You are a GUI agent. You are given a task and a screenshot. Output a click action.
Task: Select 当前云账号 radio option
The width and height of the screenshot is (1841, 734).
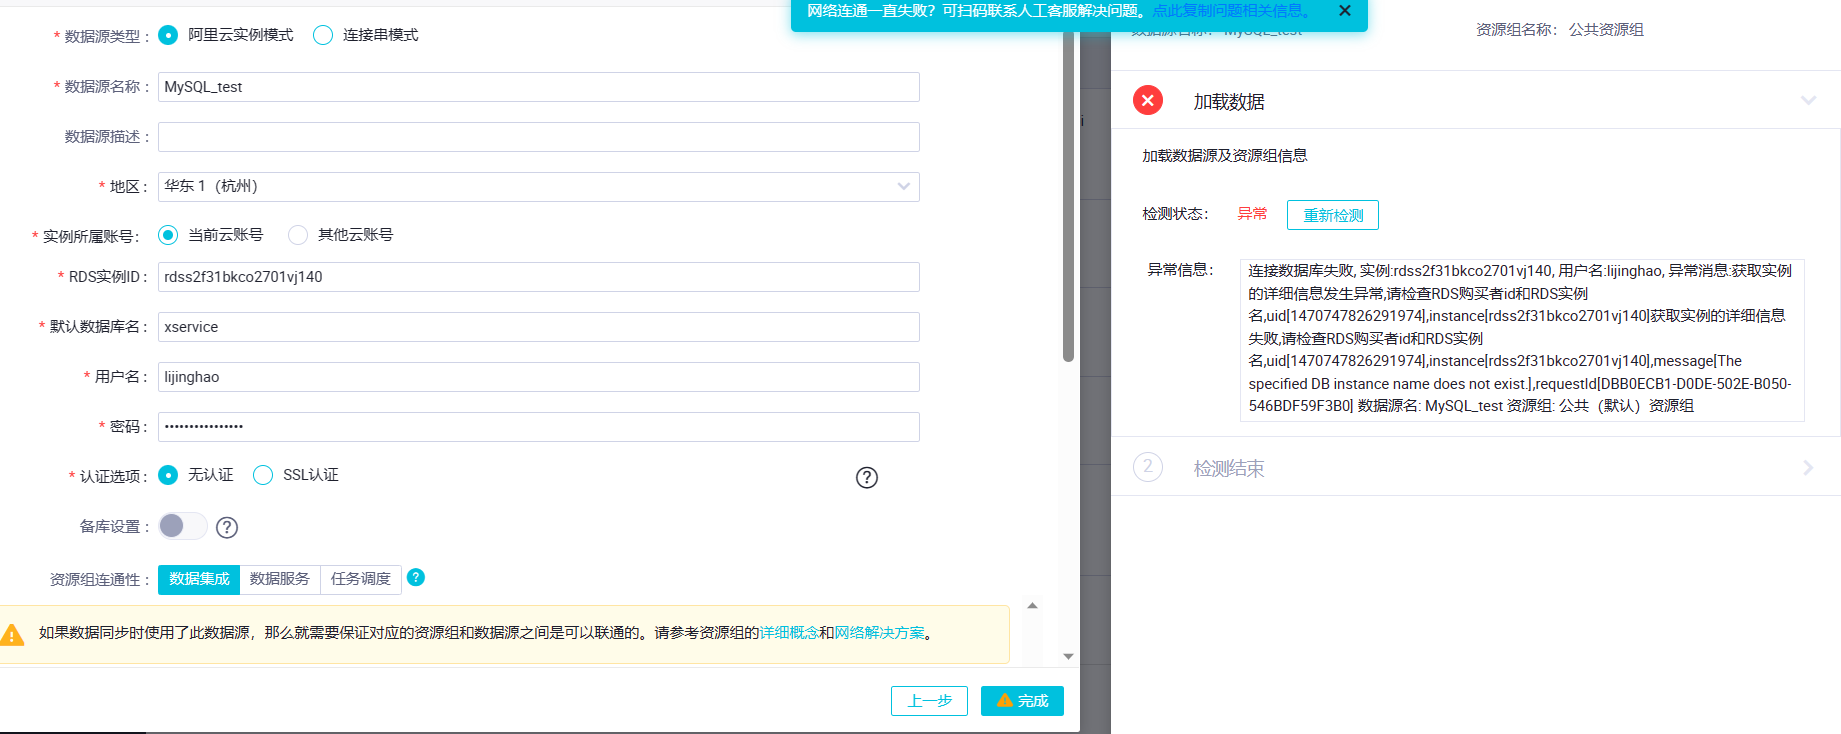(x=168, y=235)
